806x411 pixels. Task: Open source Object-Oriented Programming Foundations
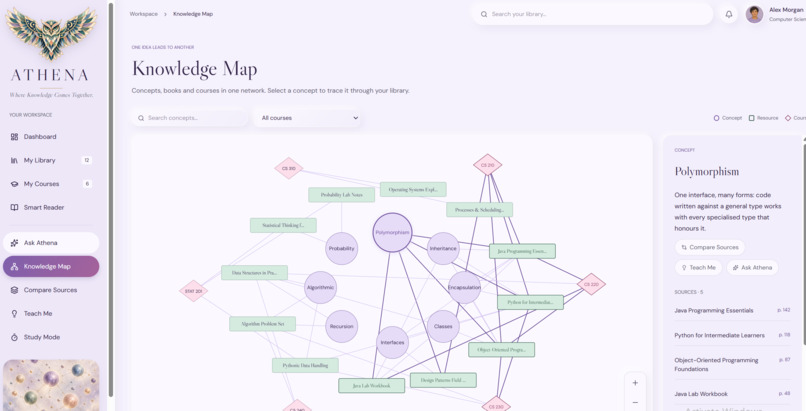coord(732,364)
